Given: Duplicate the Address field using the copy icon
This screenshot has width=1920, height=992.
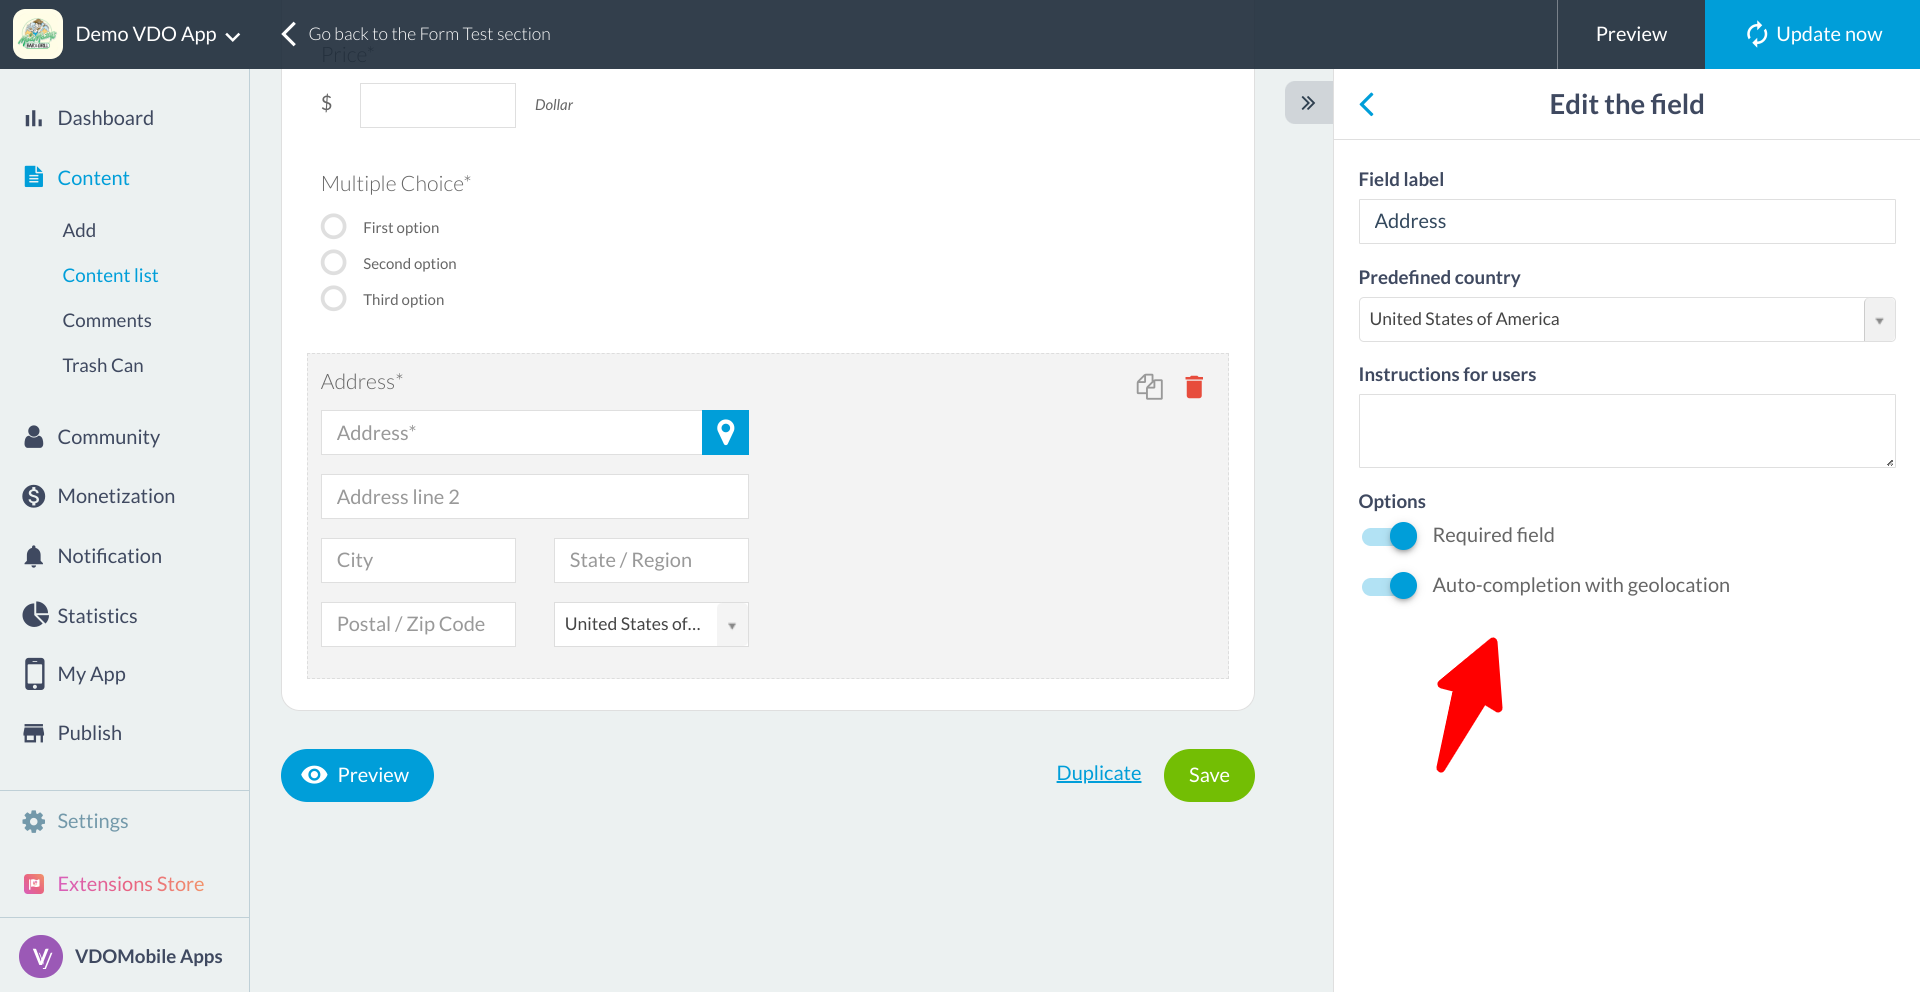Looking at the screenshot, I should pos(1149,387).
